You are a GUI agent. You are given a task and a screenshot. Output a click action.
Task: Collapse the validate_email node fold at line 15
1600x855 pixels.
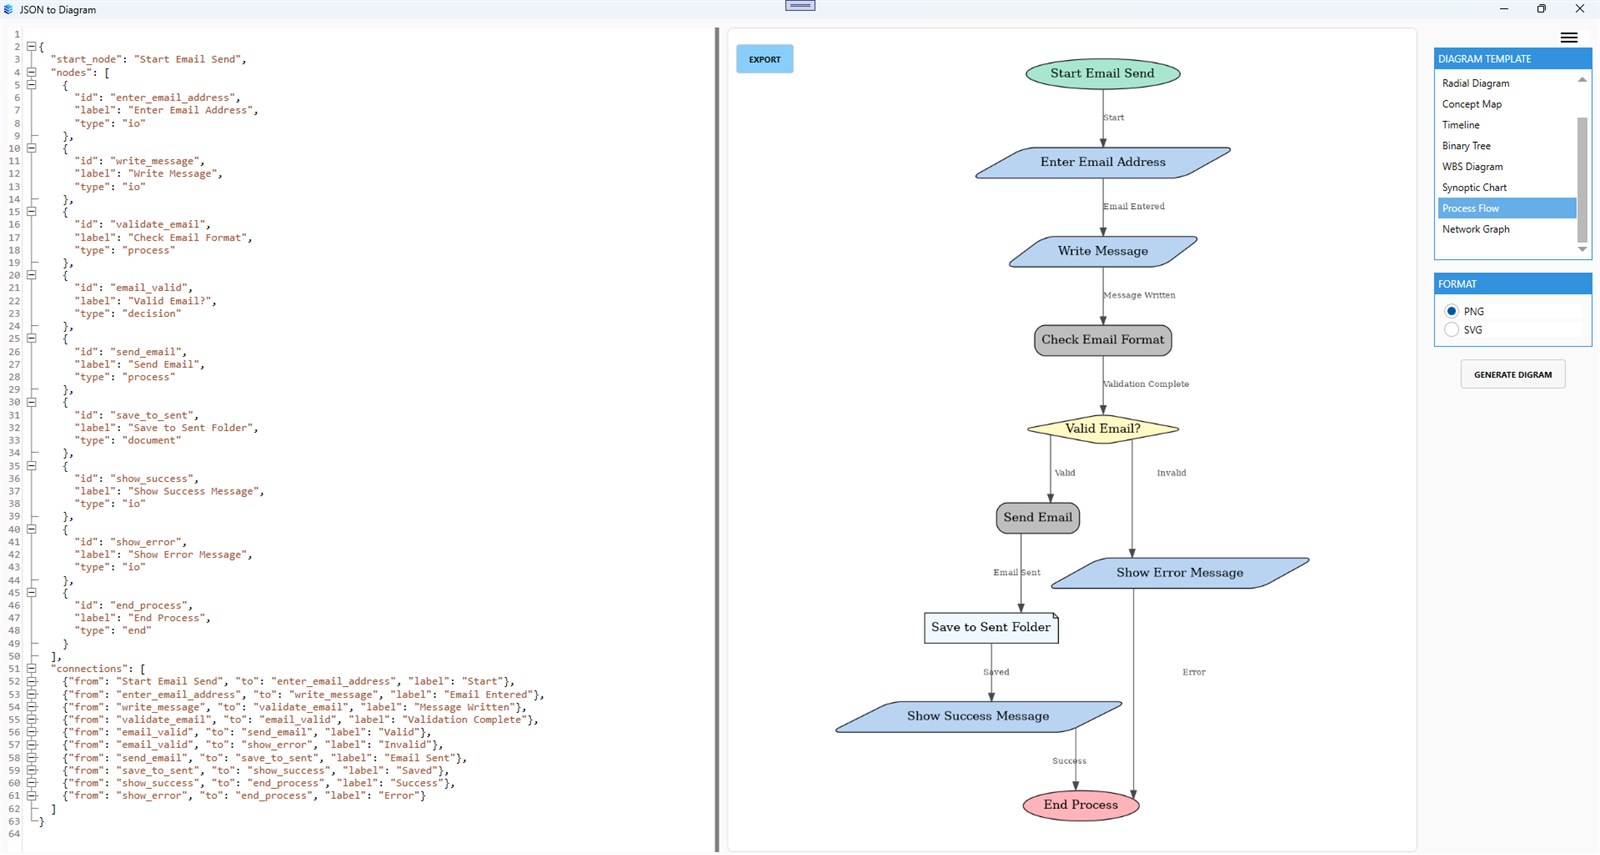31,212
